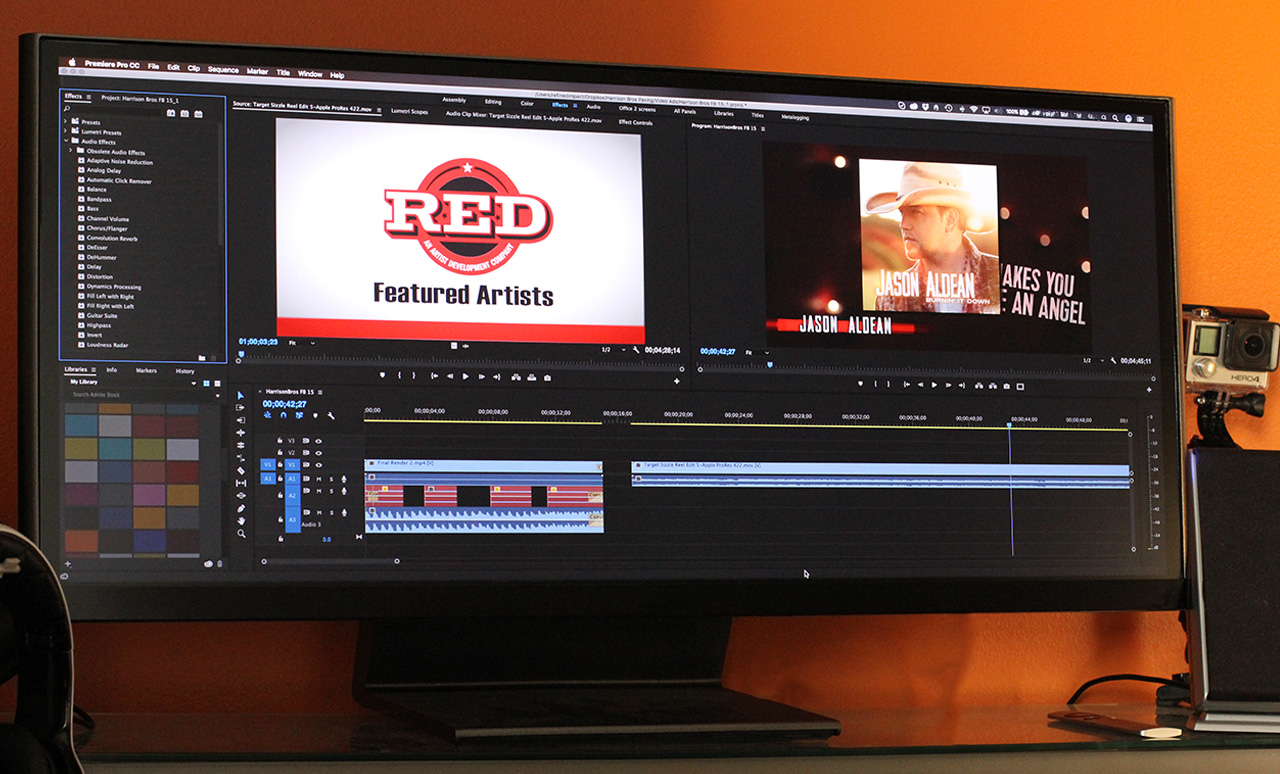This screenshot has width=1280, height=774.
Task: Open the Spotlight search in macOS menu bar
Action: 1115,117
